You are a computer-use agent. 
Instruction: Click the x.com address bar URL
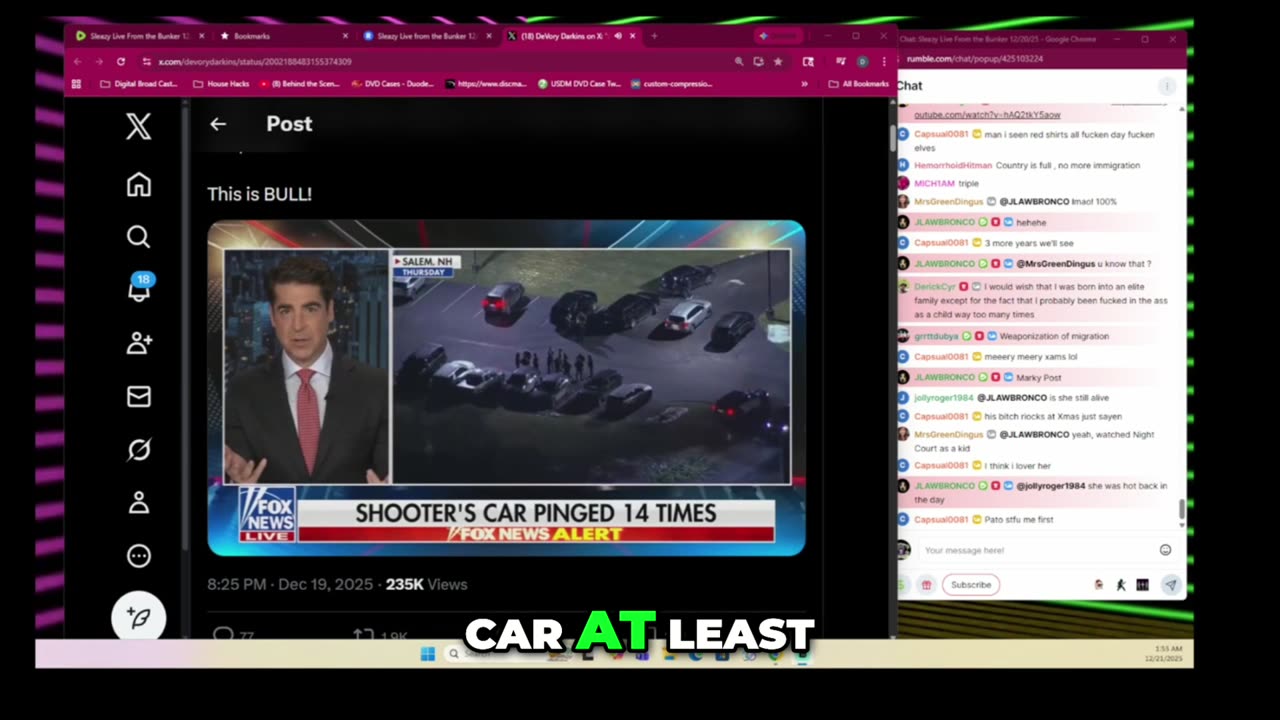tap(255, 62)
